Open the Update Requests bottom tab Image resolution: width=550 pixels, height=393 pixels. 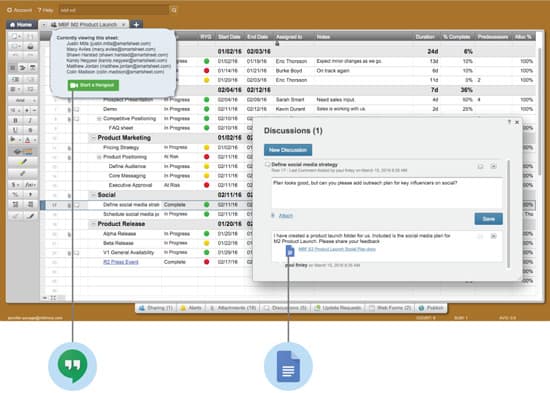pos(338,308)
